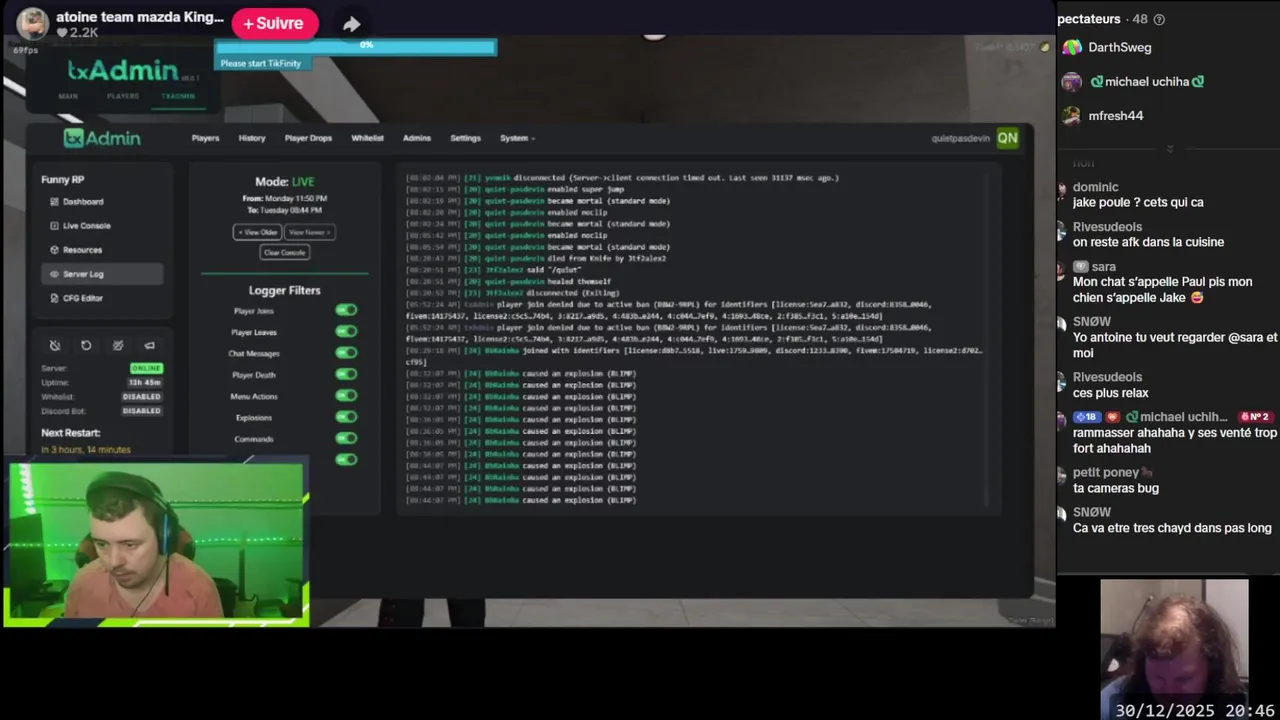The height and width of the screenshot is (720, 1280).
Task: Click mfresh44's avatar in spectators list
Action: tap(1072, 115)
